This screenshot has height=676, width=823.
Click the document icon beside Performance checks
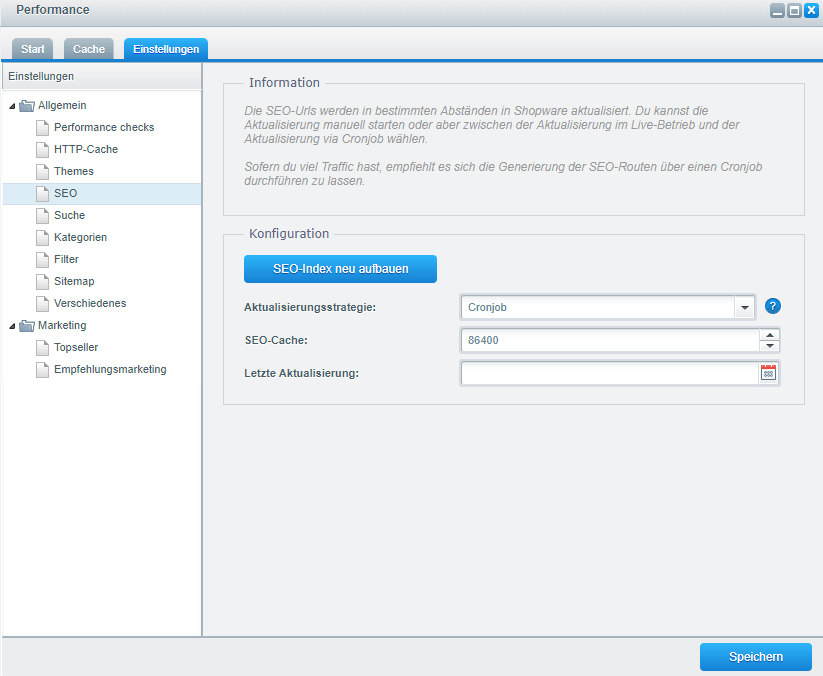(x=42, y=127)
